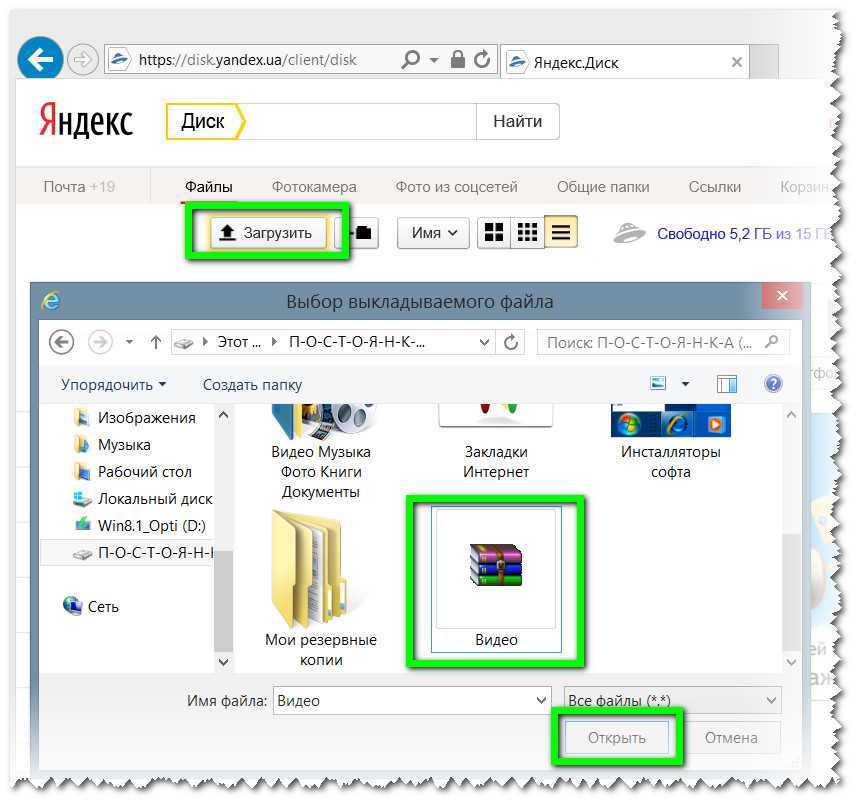Click the Этот ... breadcrumb segment
Image resolution: width=859 pixels, height=805 pixels.
click(x=239, y=342)
